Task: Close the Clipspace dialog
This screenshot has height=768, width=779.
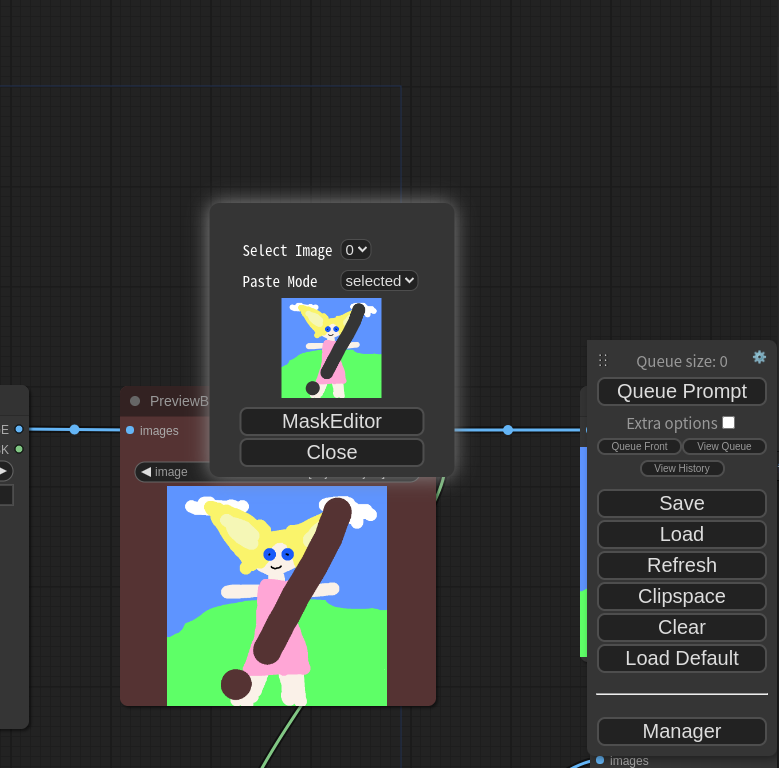Action: click(332, 452)
